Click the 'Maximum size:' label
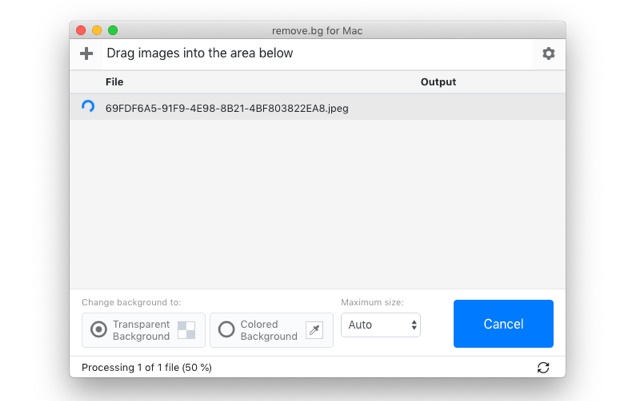The height and width of the screenshot is (401, 640). pos(372,303)
